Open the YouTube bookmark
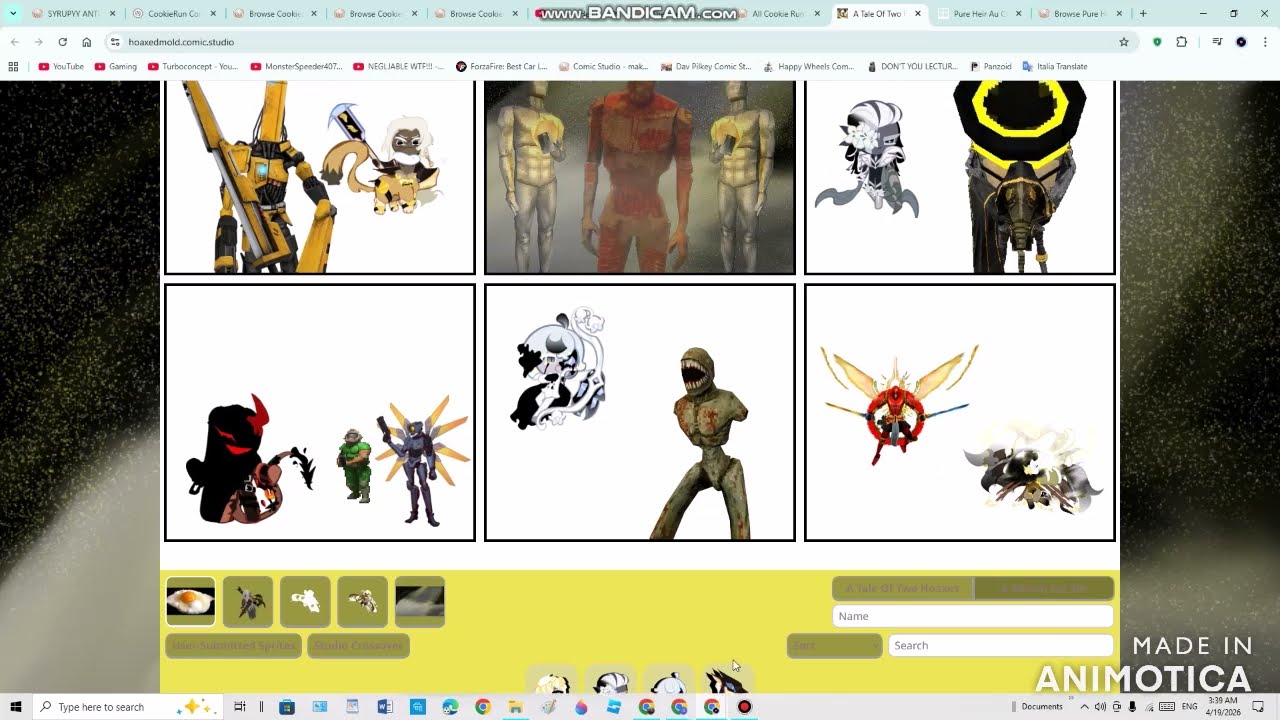 tap(61, 66)
